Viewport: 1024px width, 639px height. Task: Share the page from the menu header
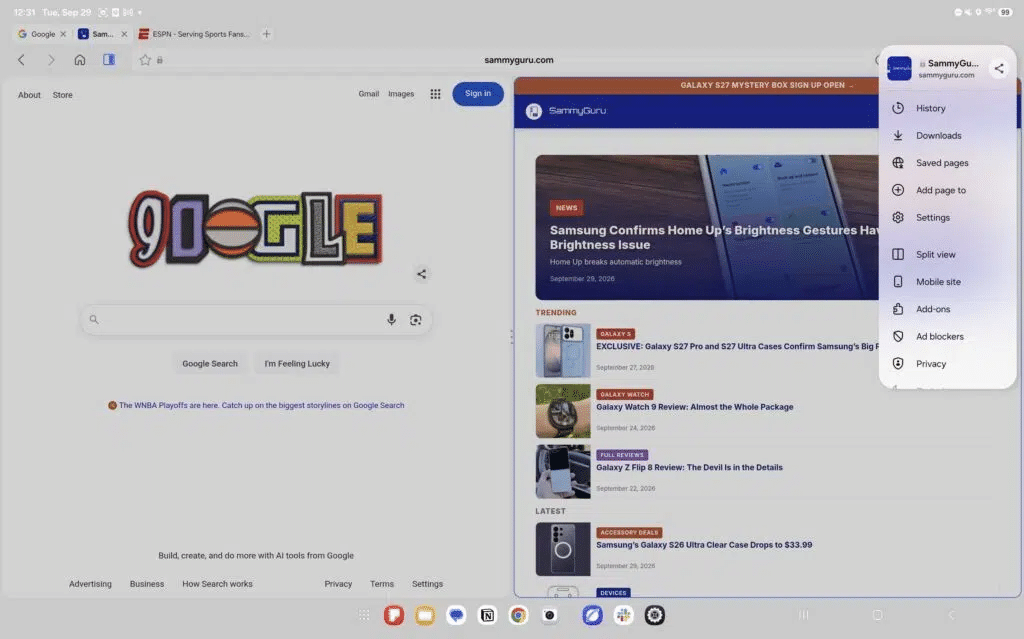(x=999, y=69)
